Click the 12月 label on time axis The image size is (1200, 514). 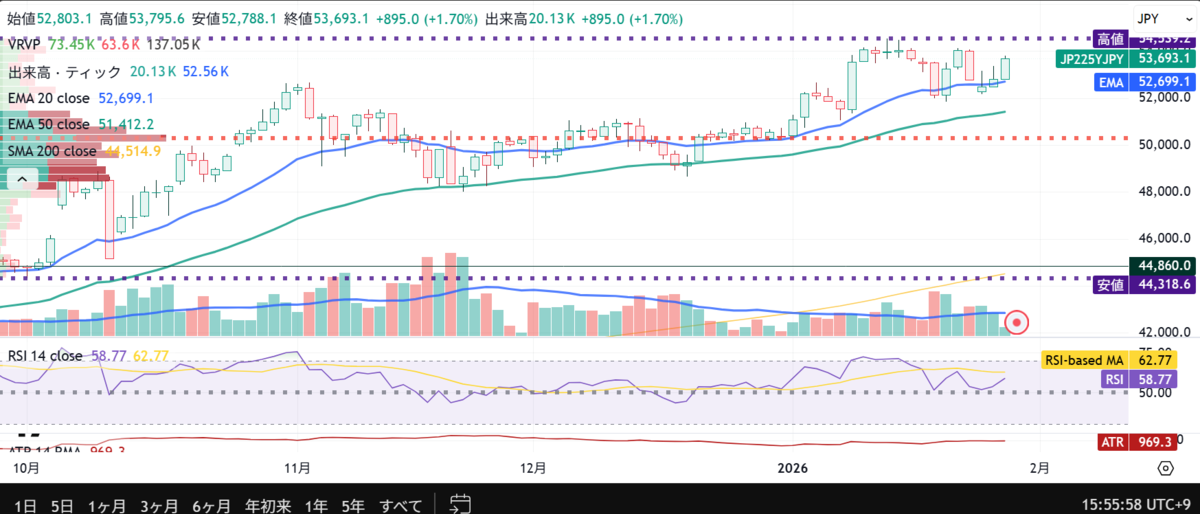click(535, 468)
